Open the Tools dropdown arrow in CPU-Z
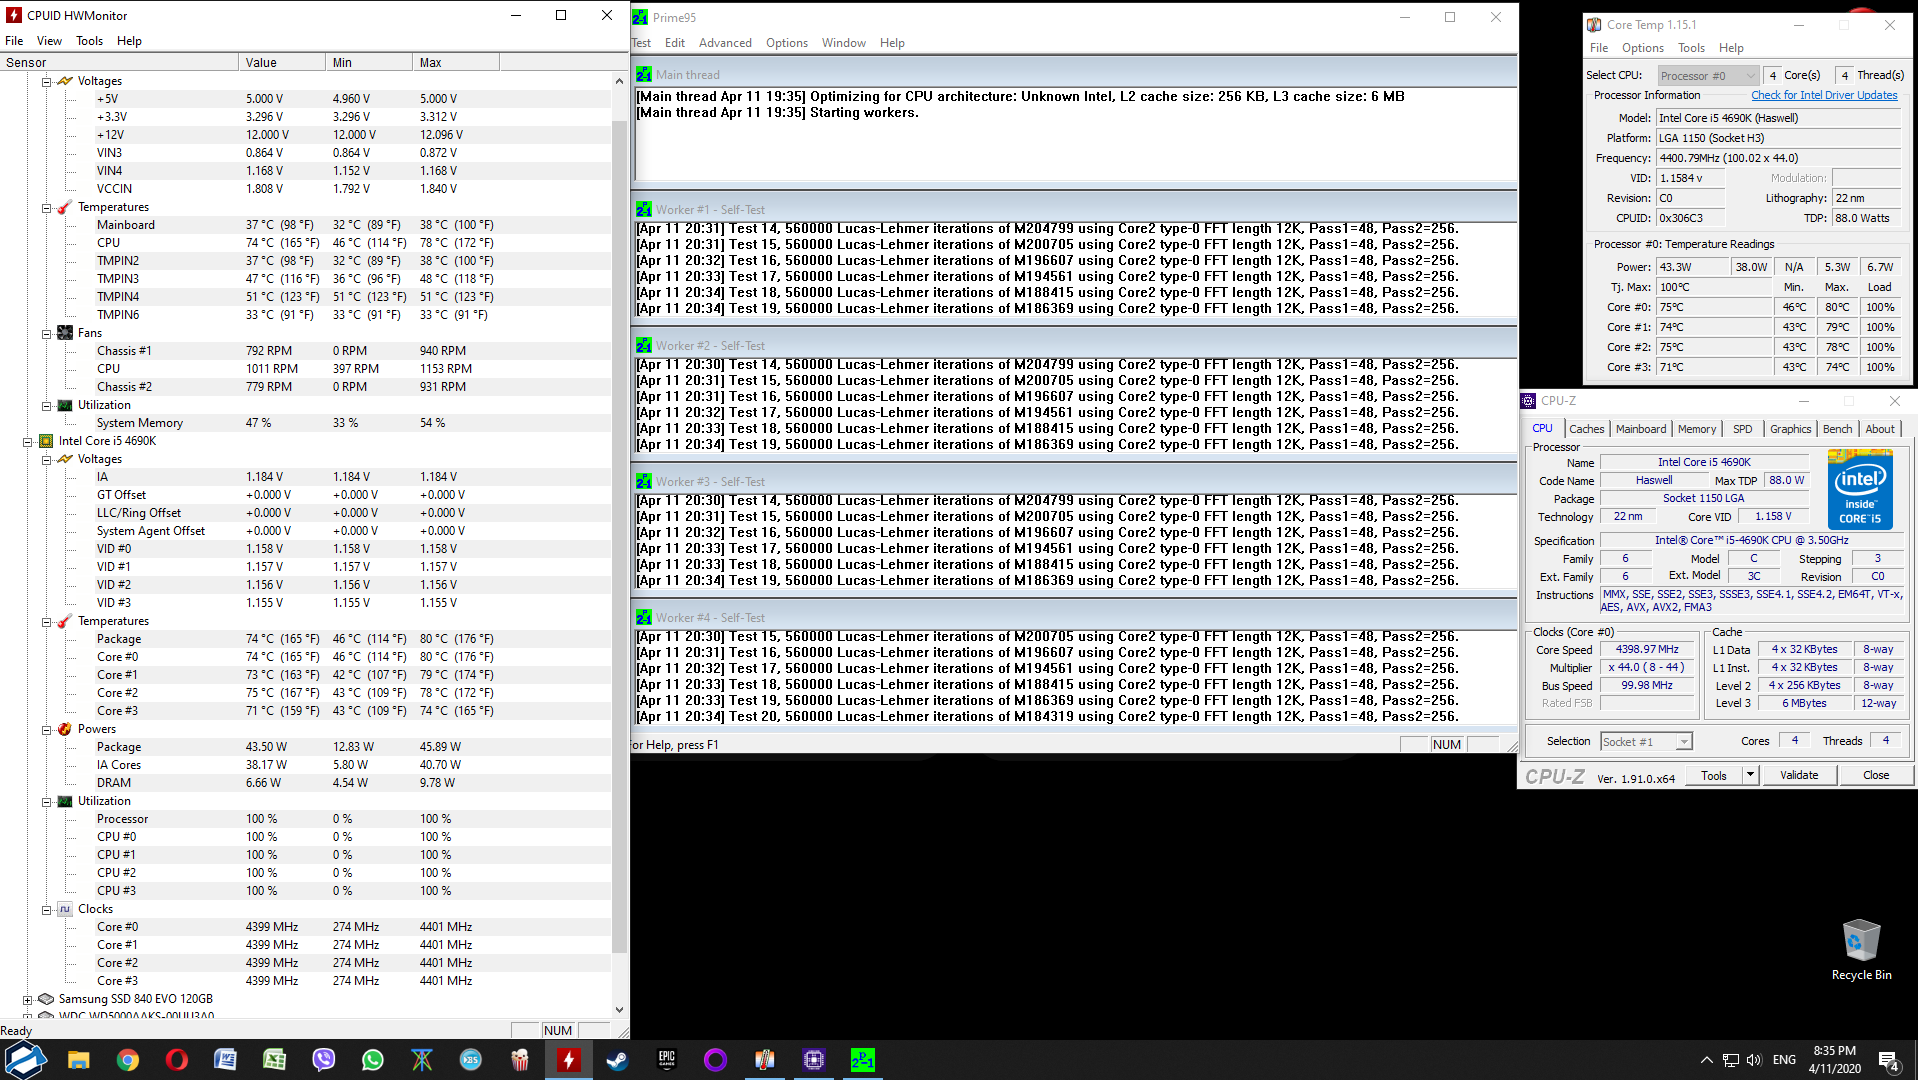Image resolution: width=1918 pixels, height=1080 pixels. pyautogui.click(x=1750, y=775)
